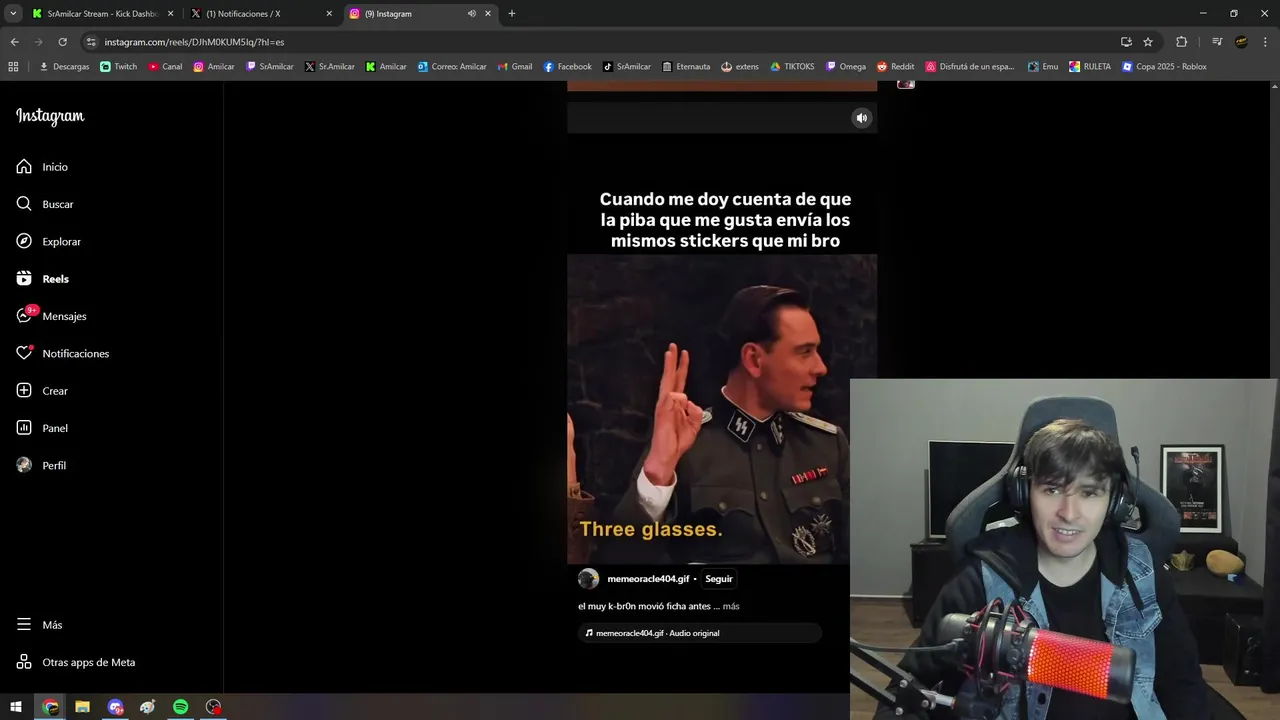Open Instagram Amilcar bookmark

pyautogui.click(x=214, y=67)
